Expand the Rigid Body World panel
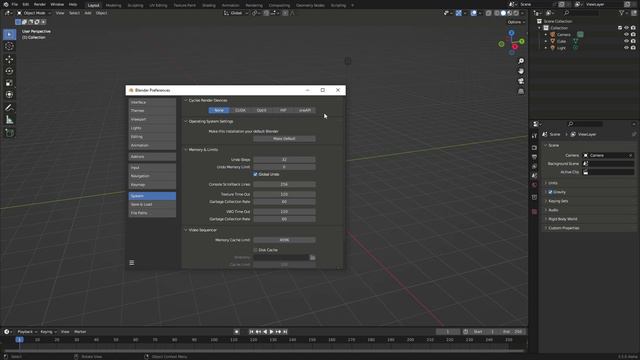Image resolution: width=640 pixels, height=360 pixels. pos(562,219)
